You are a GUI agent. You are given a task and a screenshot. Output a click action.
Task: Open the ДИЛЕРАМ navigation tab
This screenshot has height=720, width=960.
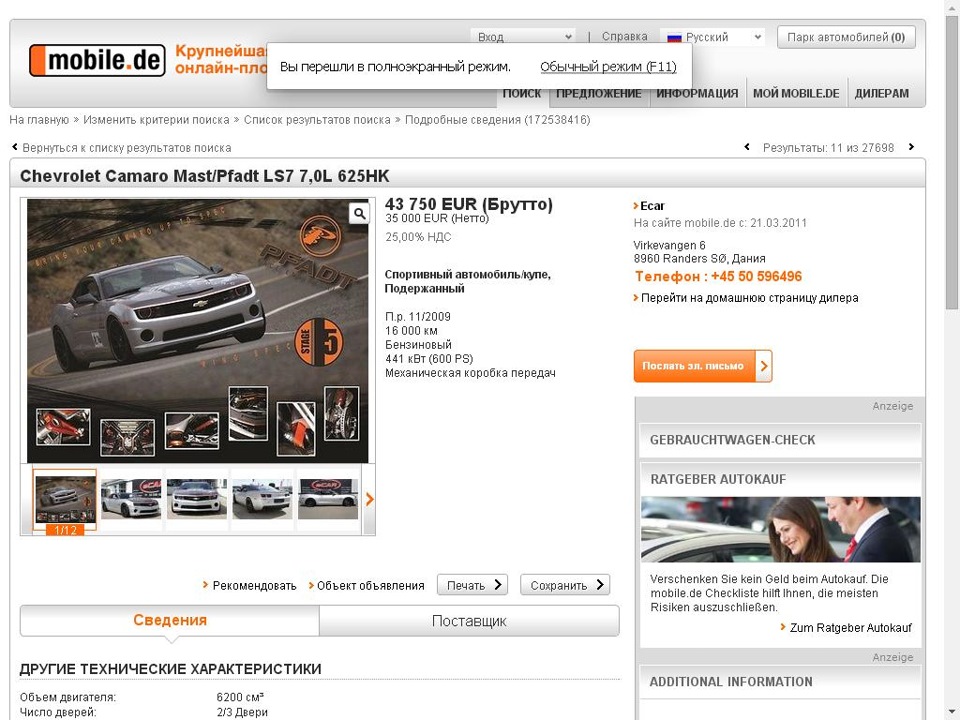[882, 93]
